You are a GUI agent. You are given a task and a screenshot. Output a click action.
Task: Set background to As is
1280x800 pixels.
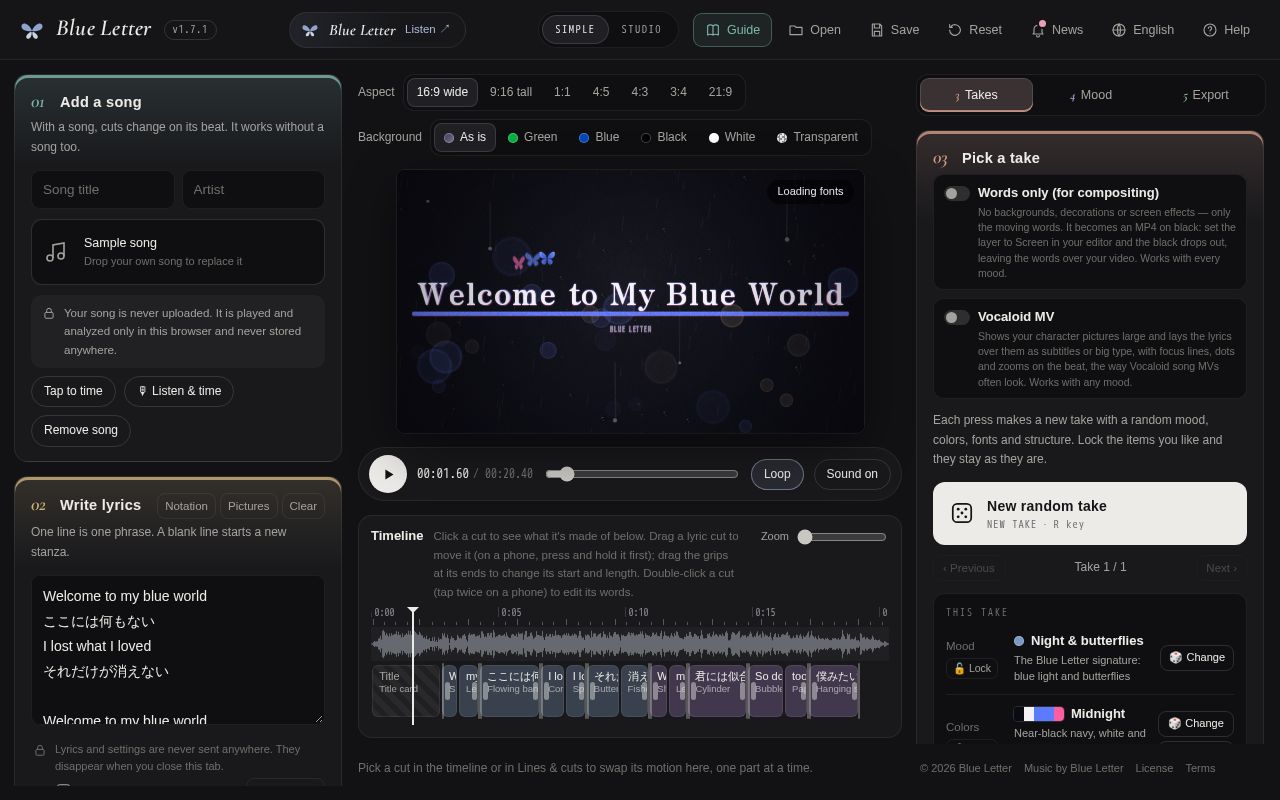[465, 137]
